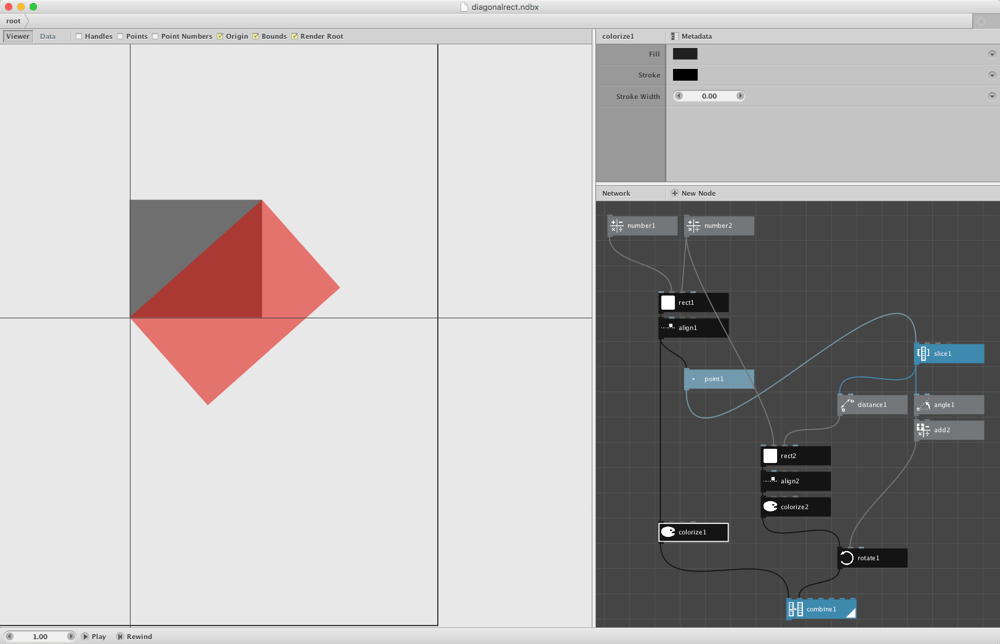The width and height of the screenshot is (1000, 644).
Task: Enable the Handles checkbox
Action: coord(79,36)
